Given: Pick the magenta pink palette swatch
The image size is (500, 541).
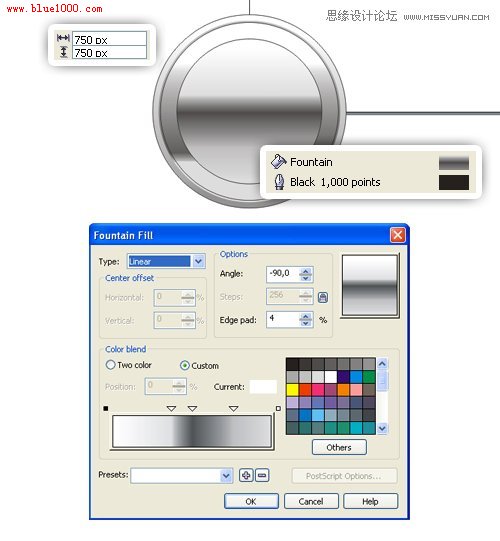Looking at the screenshot, I should click(318, 390).
